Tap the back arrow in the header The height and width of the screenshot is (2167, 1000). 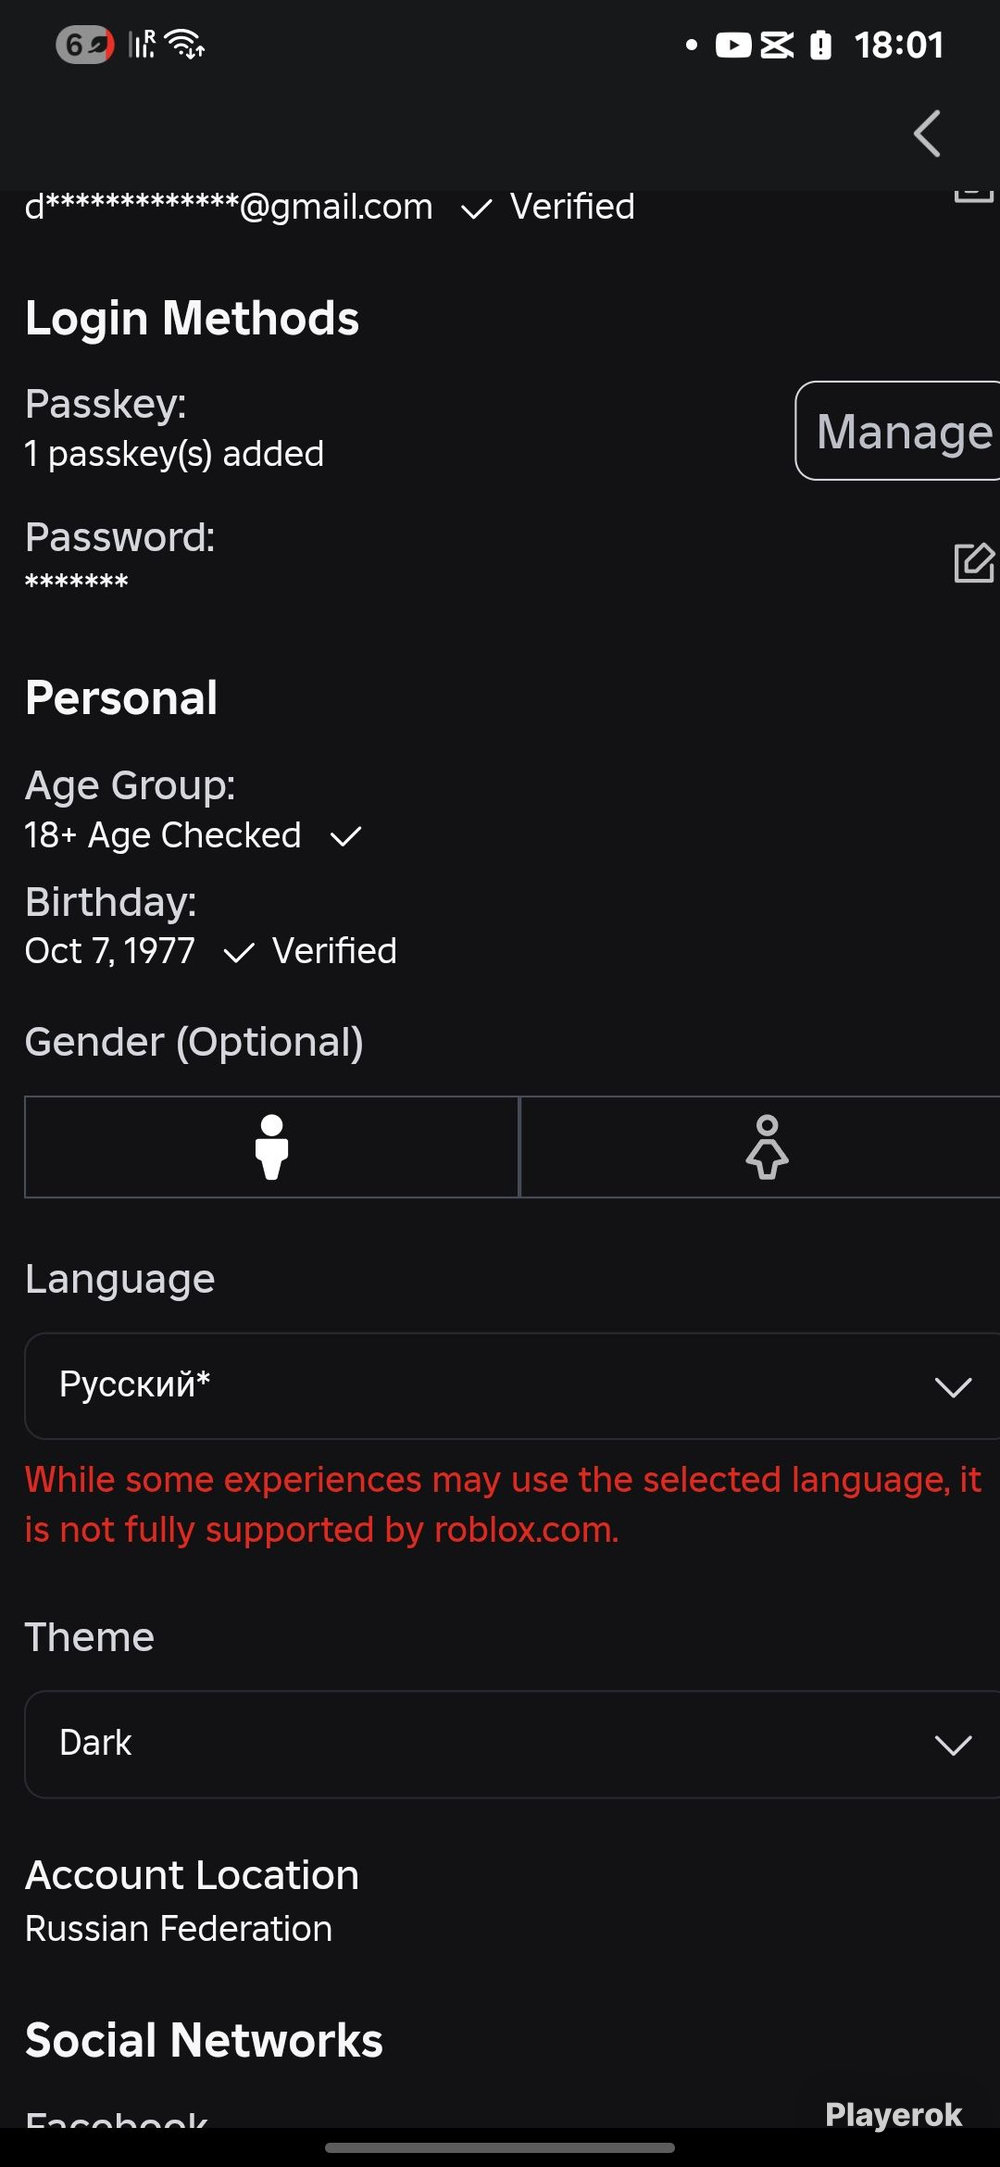(927, 133)
